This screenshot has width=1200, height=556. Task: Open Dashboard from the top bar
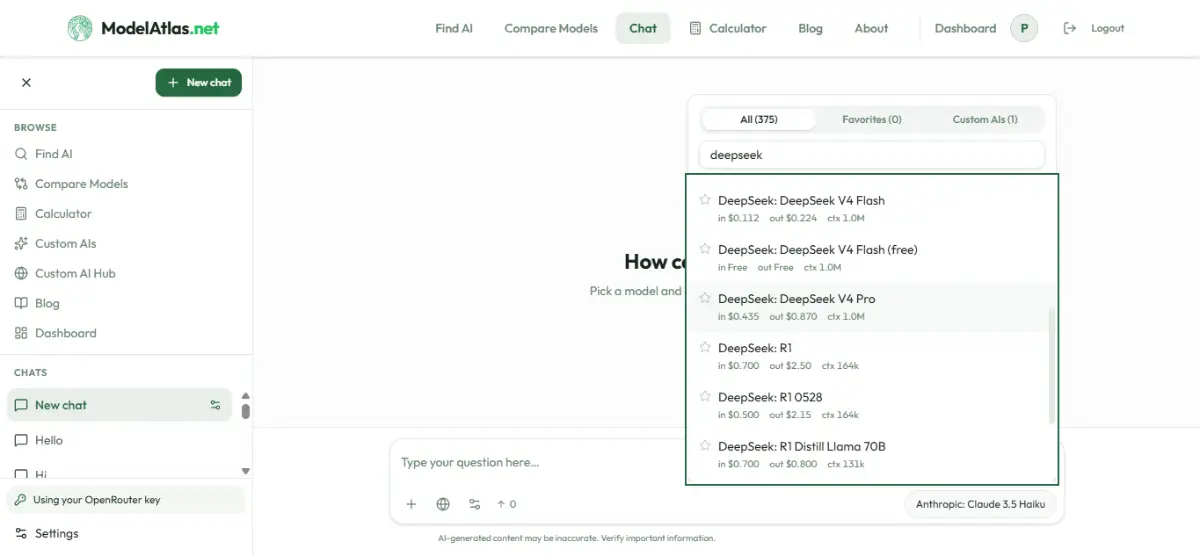965,28
